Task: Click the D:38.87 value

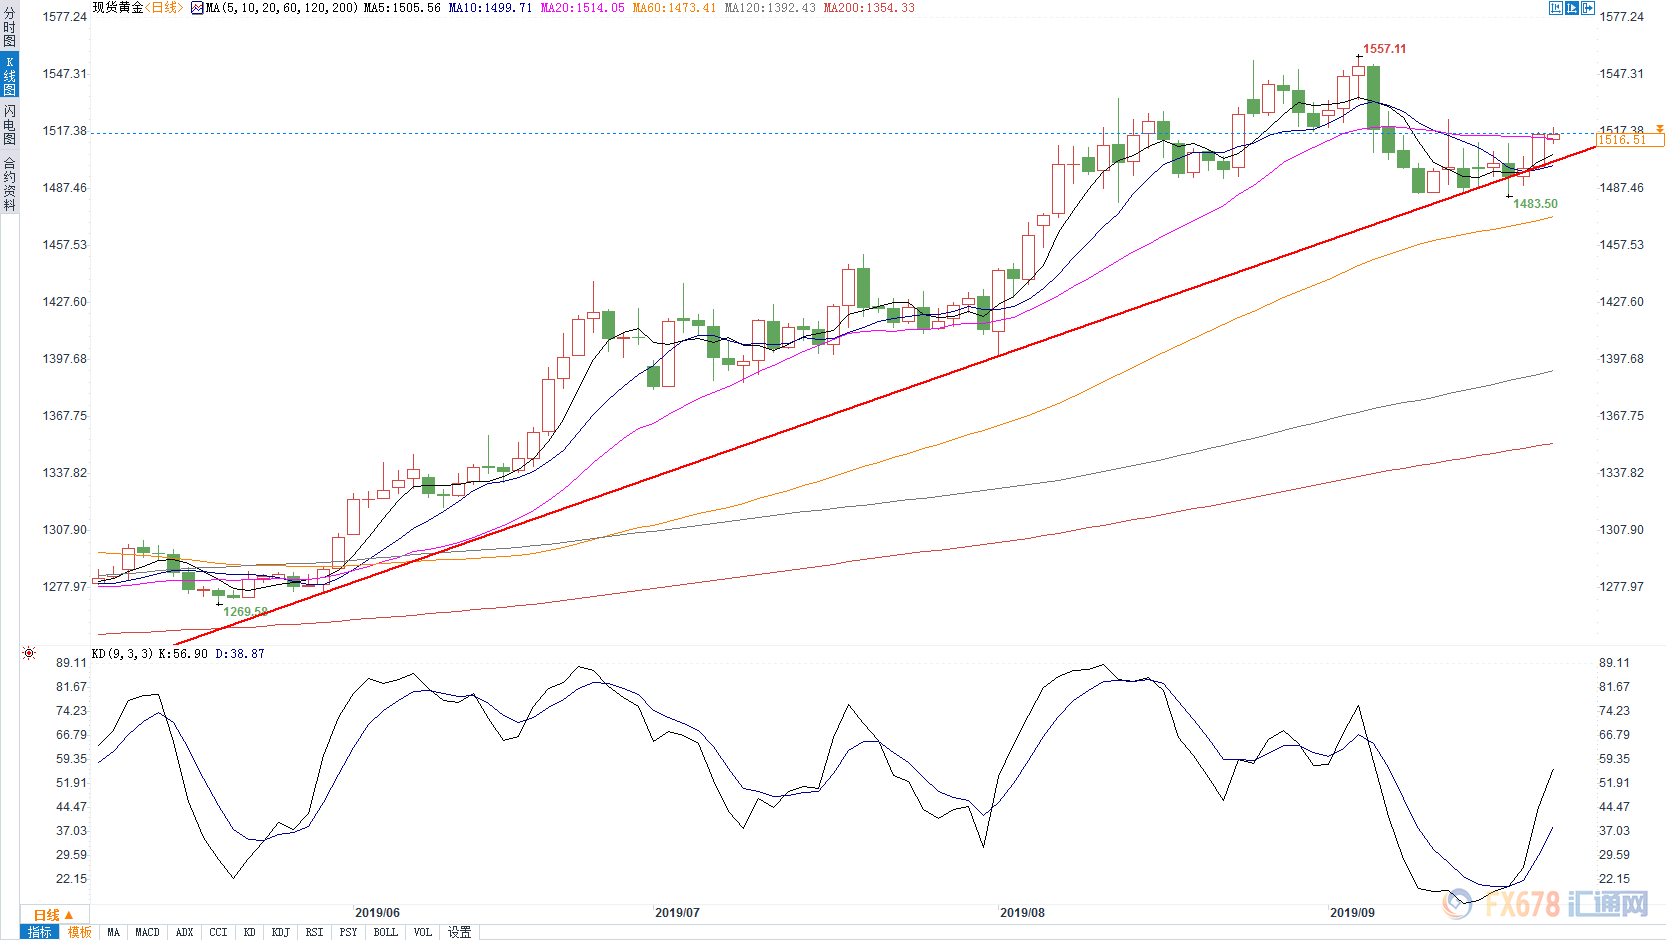Action: (240, 654)
